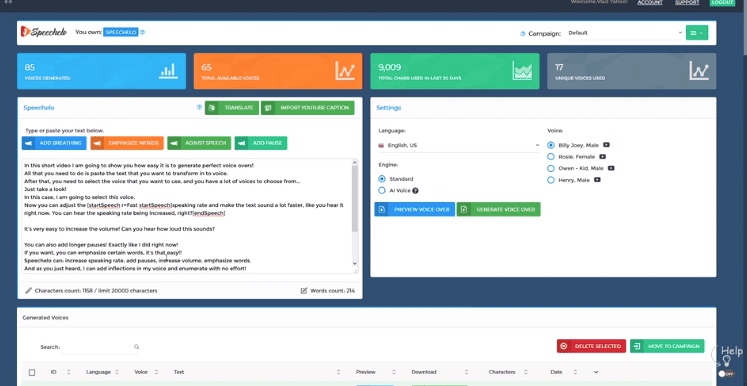Tick the select-all checkbox in table header
747x386 pixels.
[x=32, y=372]
